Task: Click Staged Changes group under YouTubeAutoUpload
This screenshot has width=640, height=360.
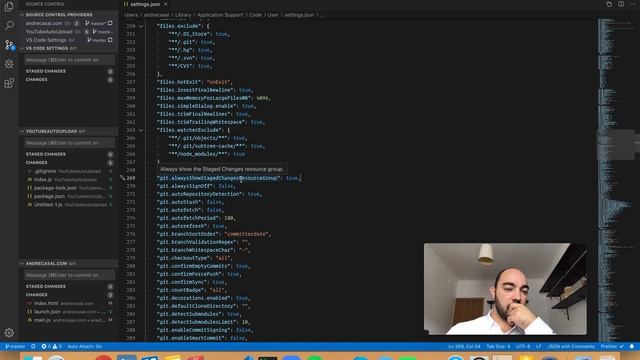Action: point(69,154)
